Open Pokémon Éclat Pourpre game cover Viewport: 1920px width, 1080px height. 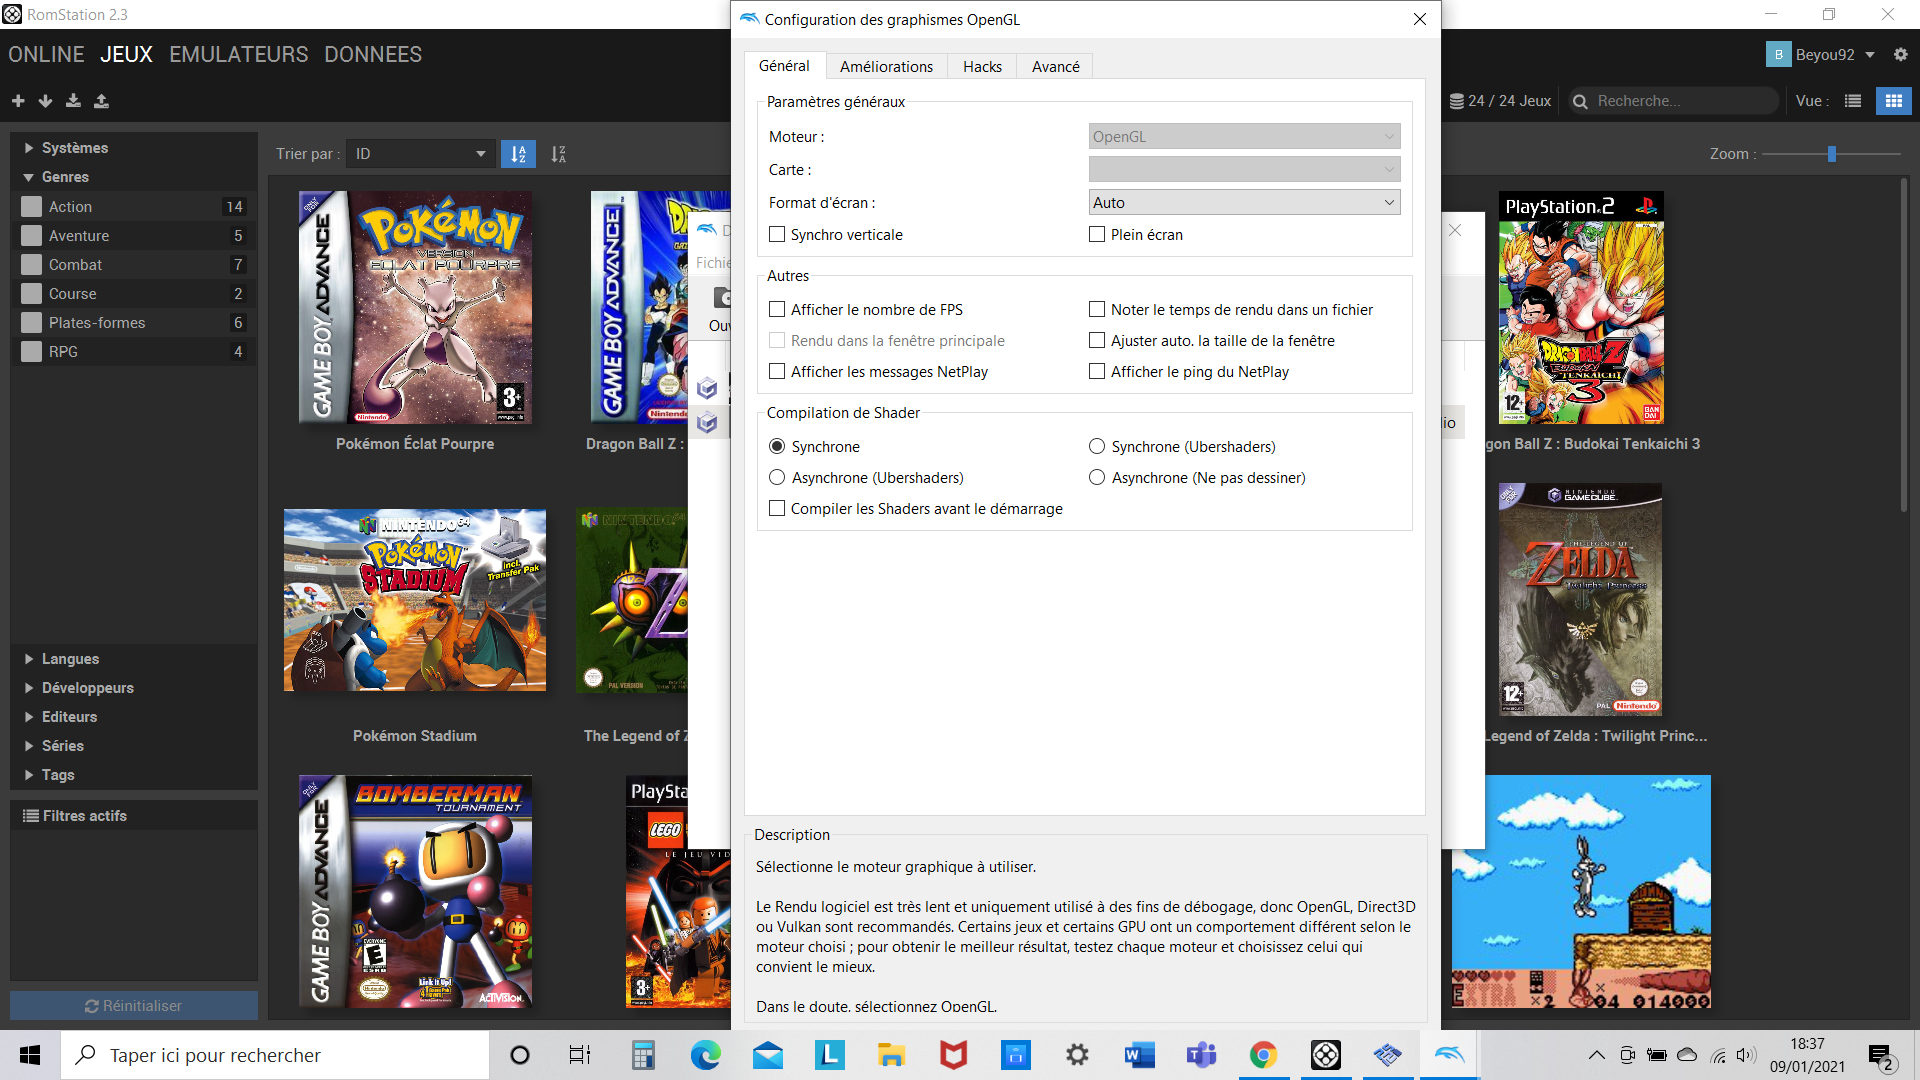pyautogui.click(x=415, y=307)
